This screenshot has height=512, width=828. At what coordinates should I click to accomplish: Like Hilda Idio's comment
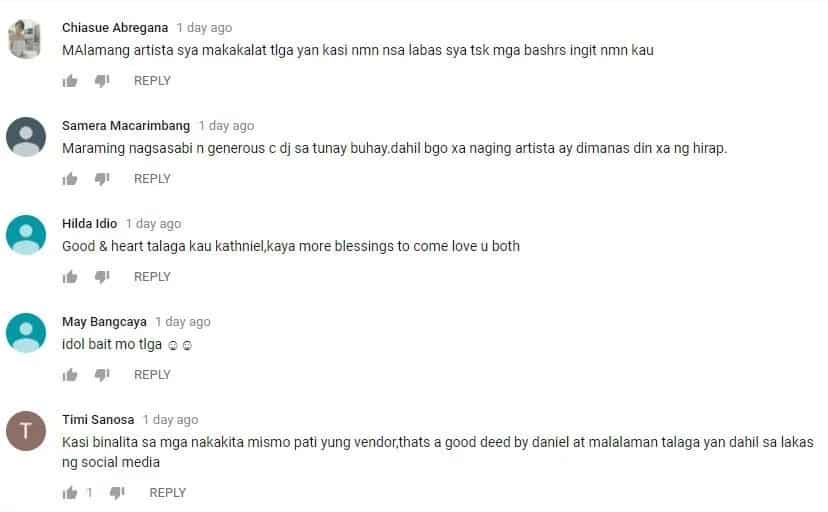(70, 277)
